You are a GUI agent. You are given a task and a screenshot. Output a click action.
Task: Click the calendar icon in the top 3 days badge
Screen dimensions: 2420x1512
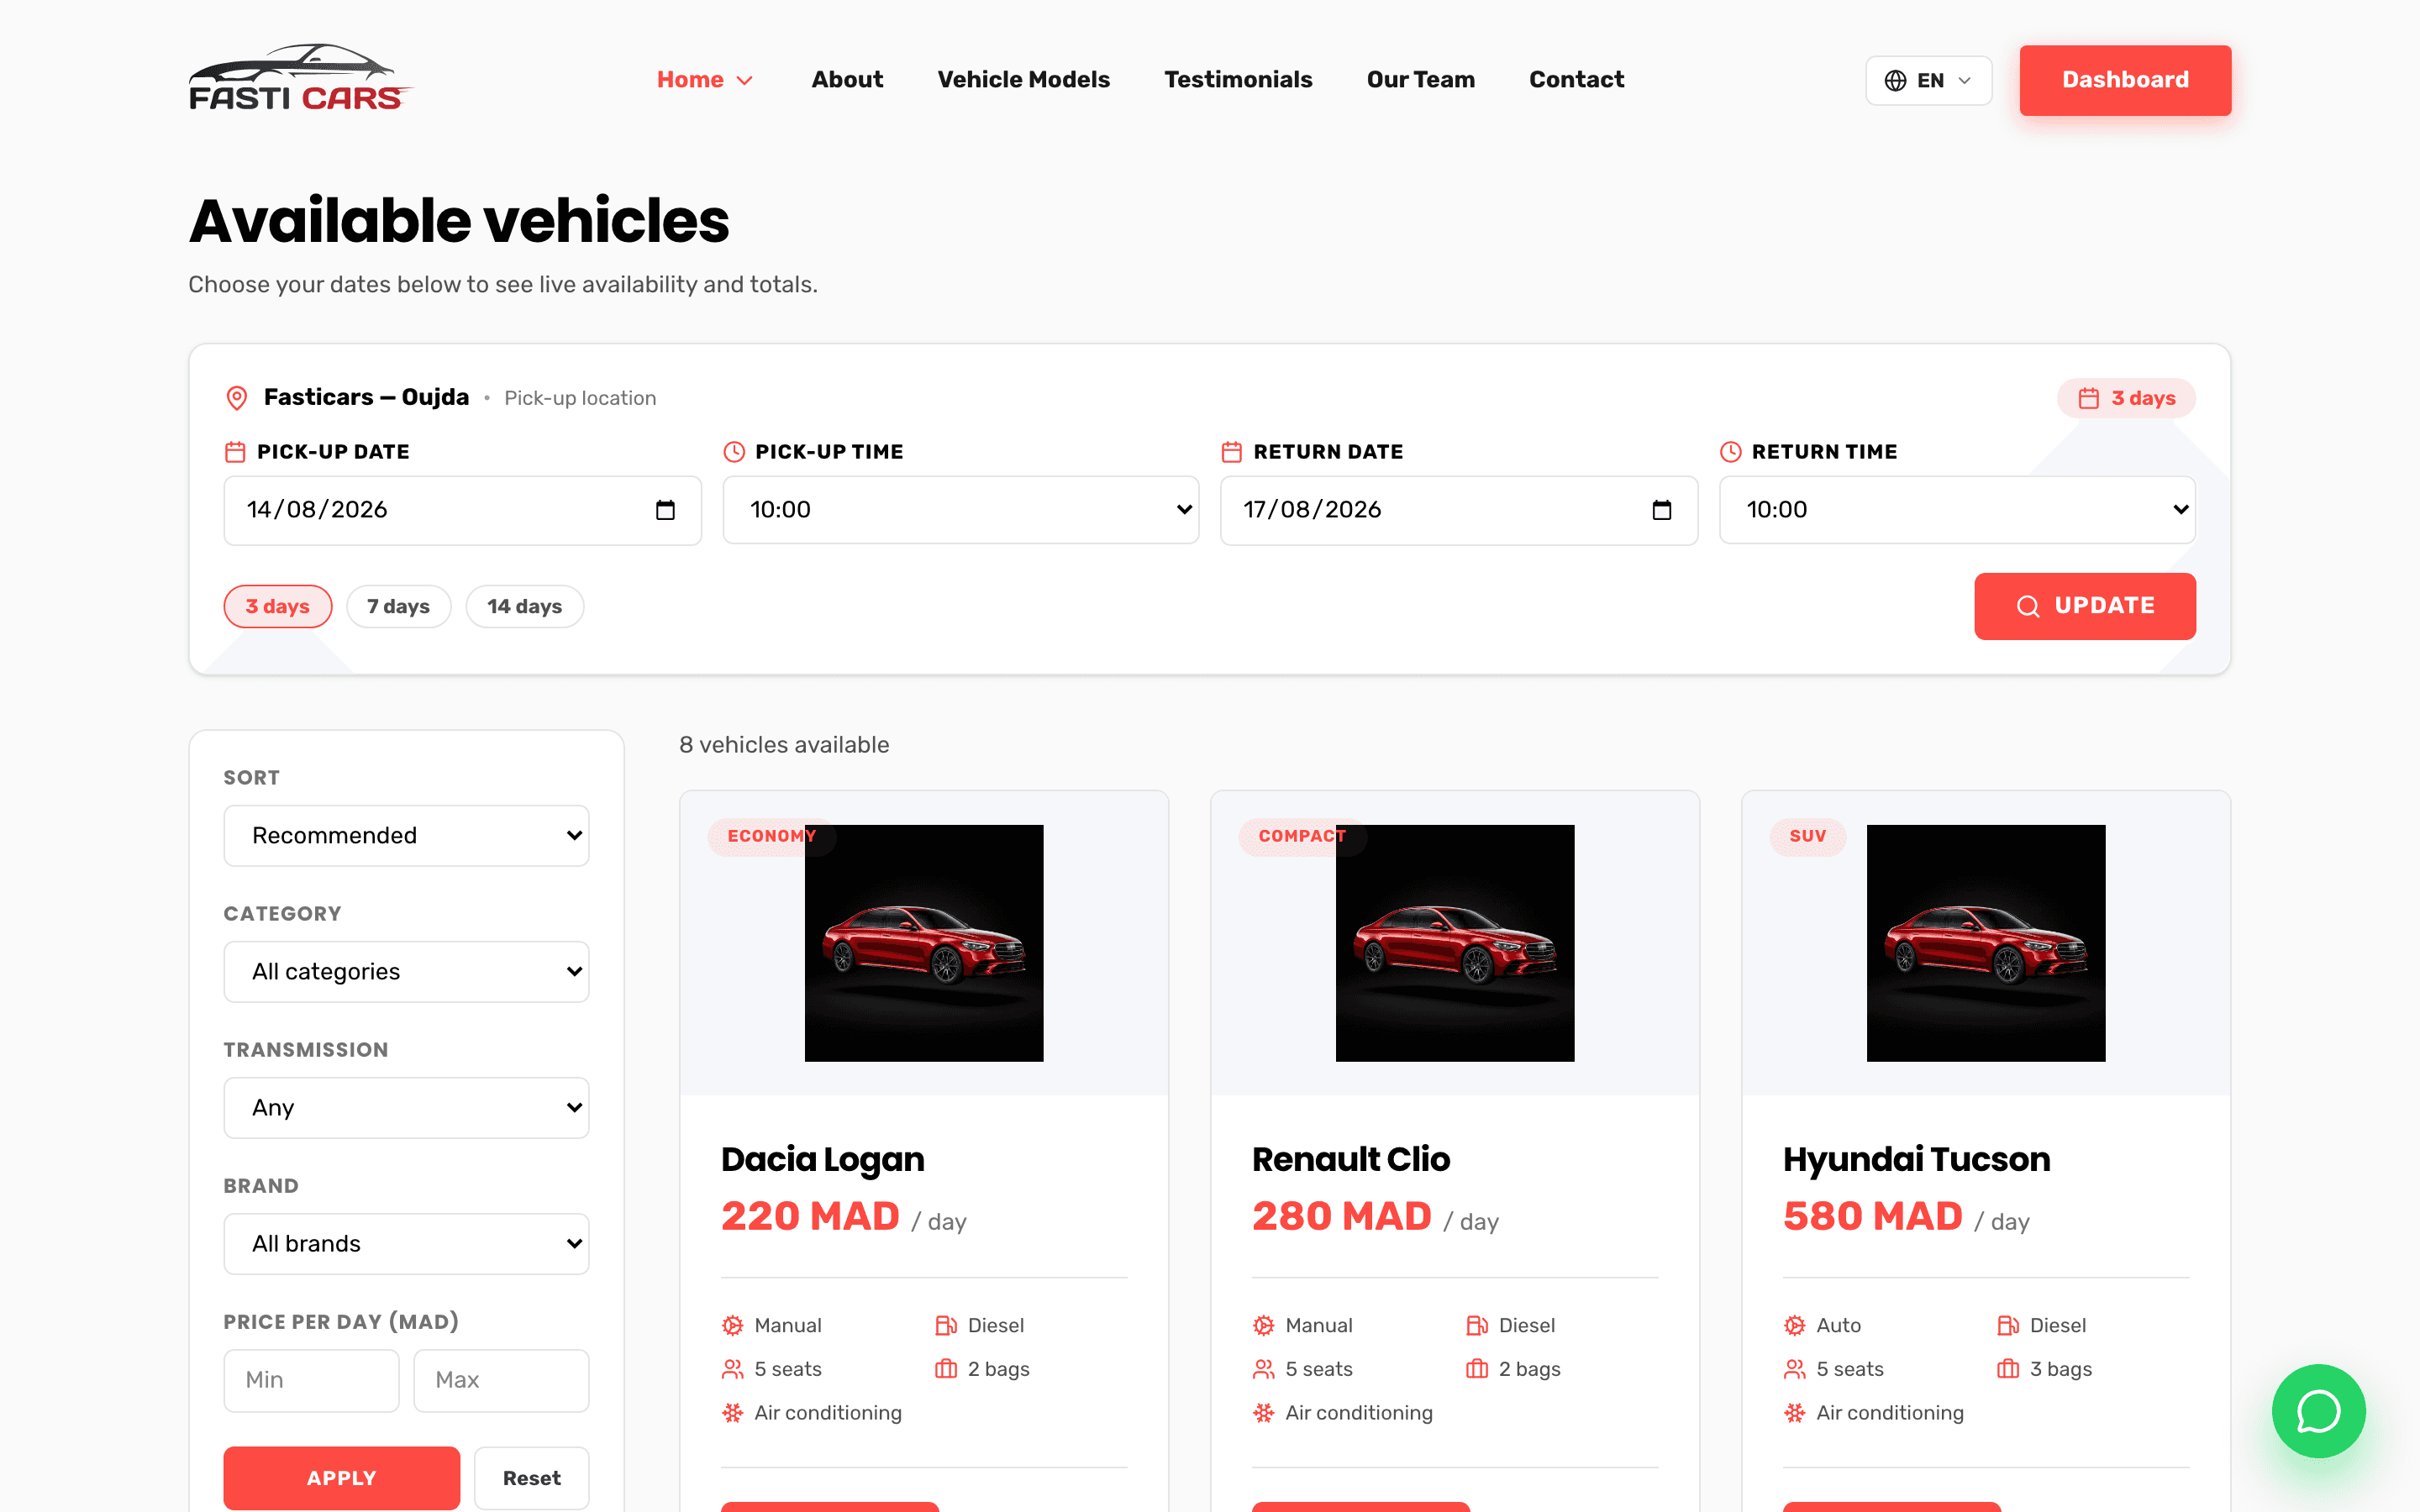[x=2088, y=398]
